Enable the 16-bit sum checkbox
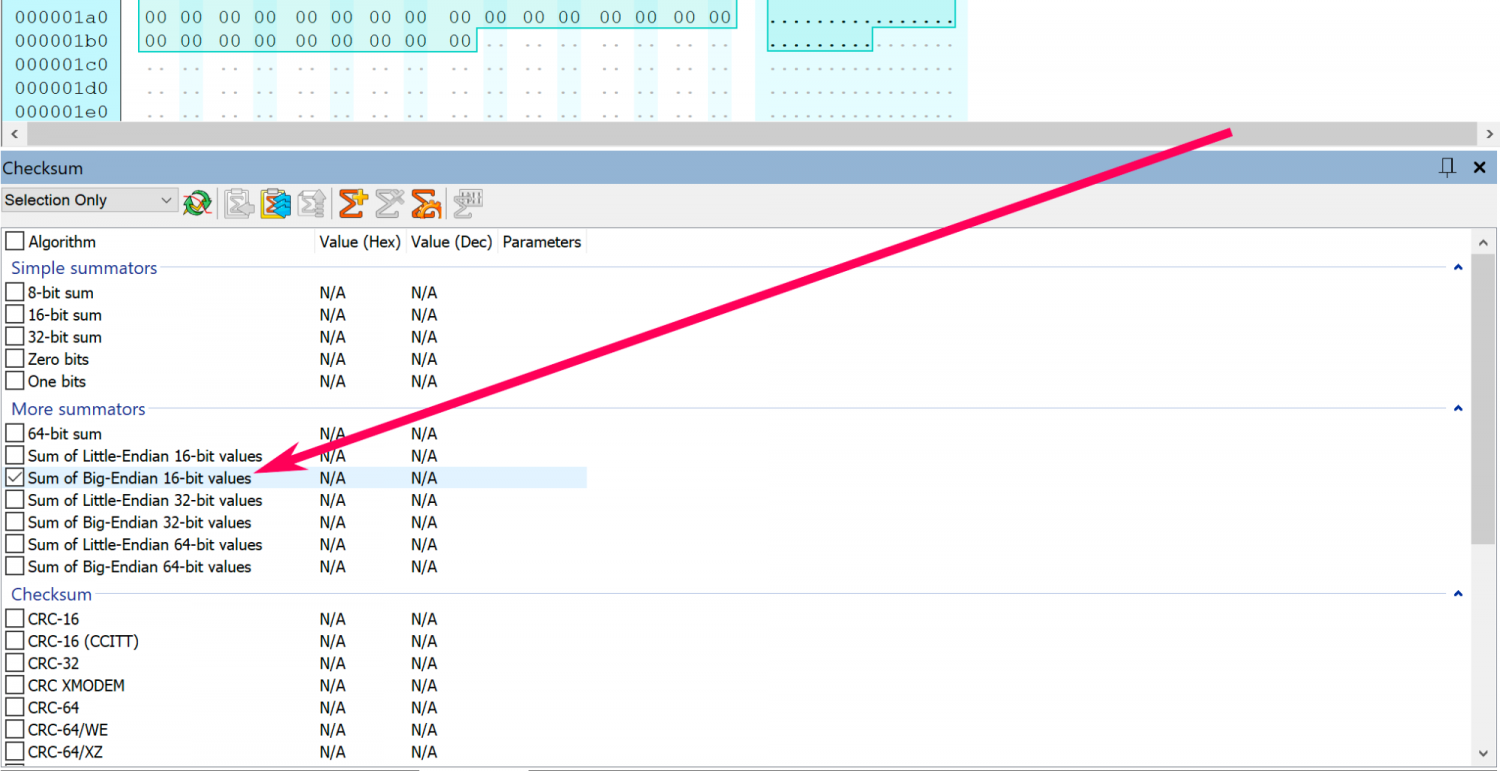Viewport: 1500px width, 771px height. (x=15, y=315)
